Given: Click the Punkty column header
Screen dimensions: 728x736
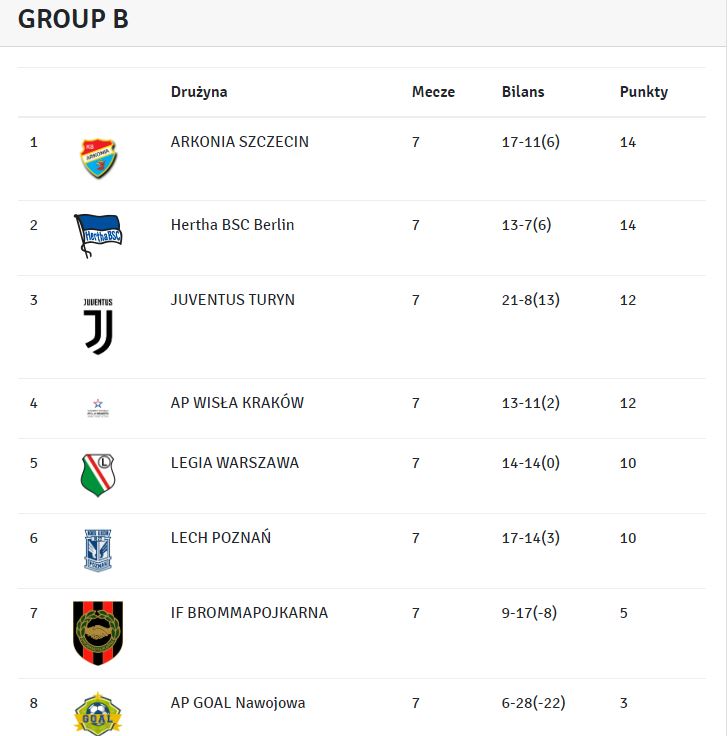Looking at the screenshot, I should point(644,92).
